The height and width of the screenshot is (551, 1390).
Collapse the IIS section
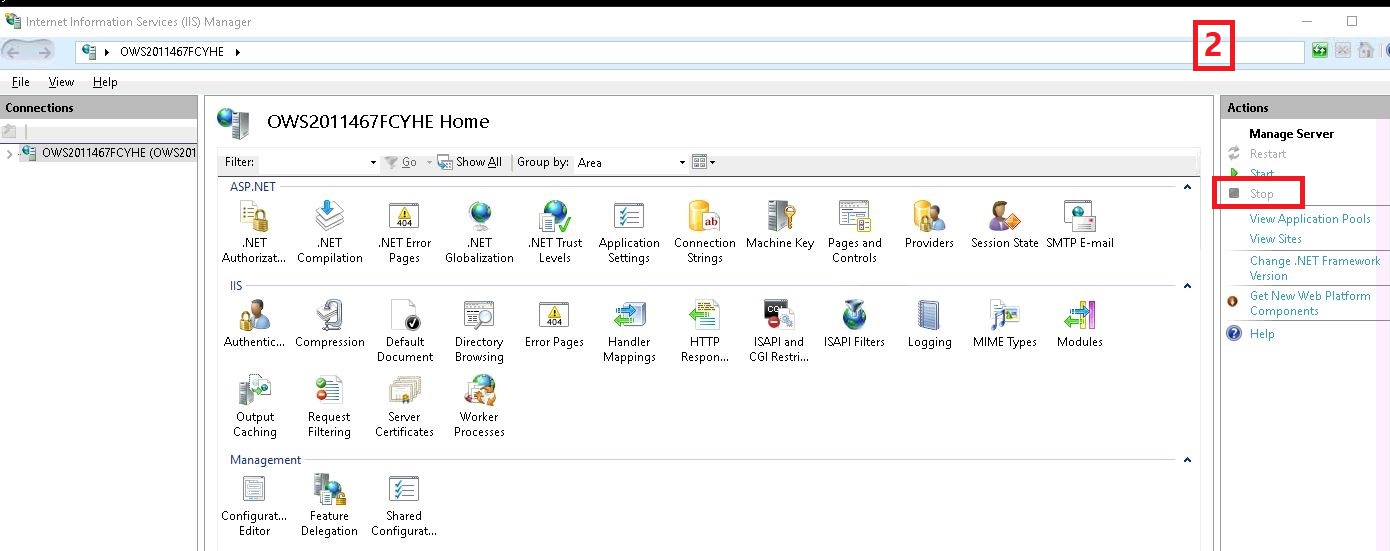click(x=1187, y=286)
